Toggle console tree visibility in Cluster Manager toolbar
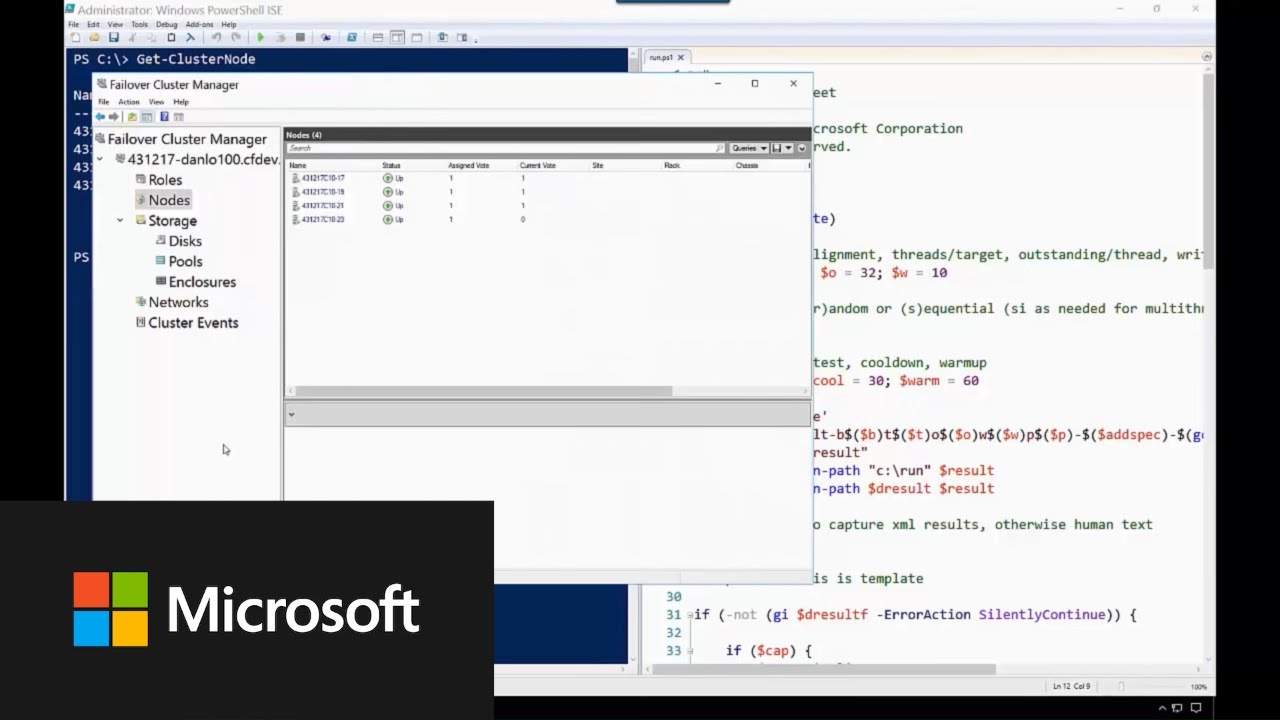The height and width of the screenshot is (720, 1280). (147, 116)
